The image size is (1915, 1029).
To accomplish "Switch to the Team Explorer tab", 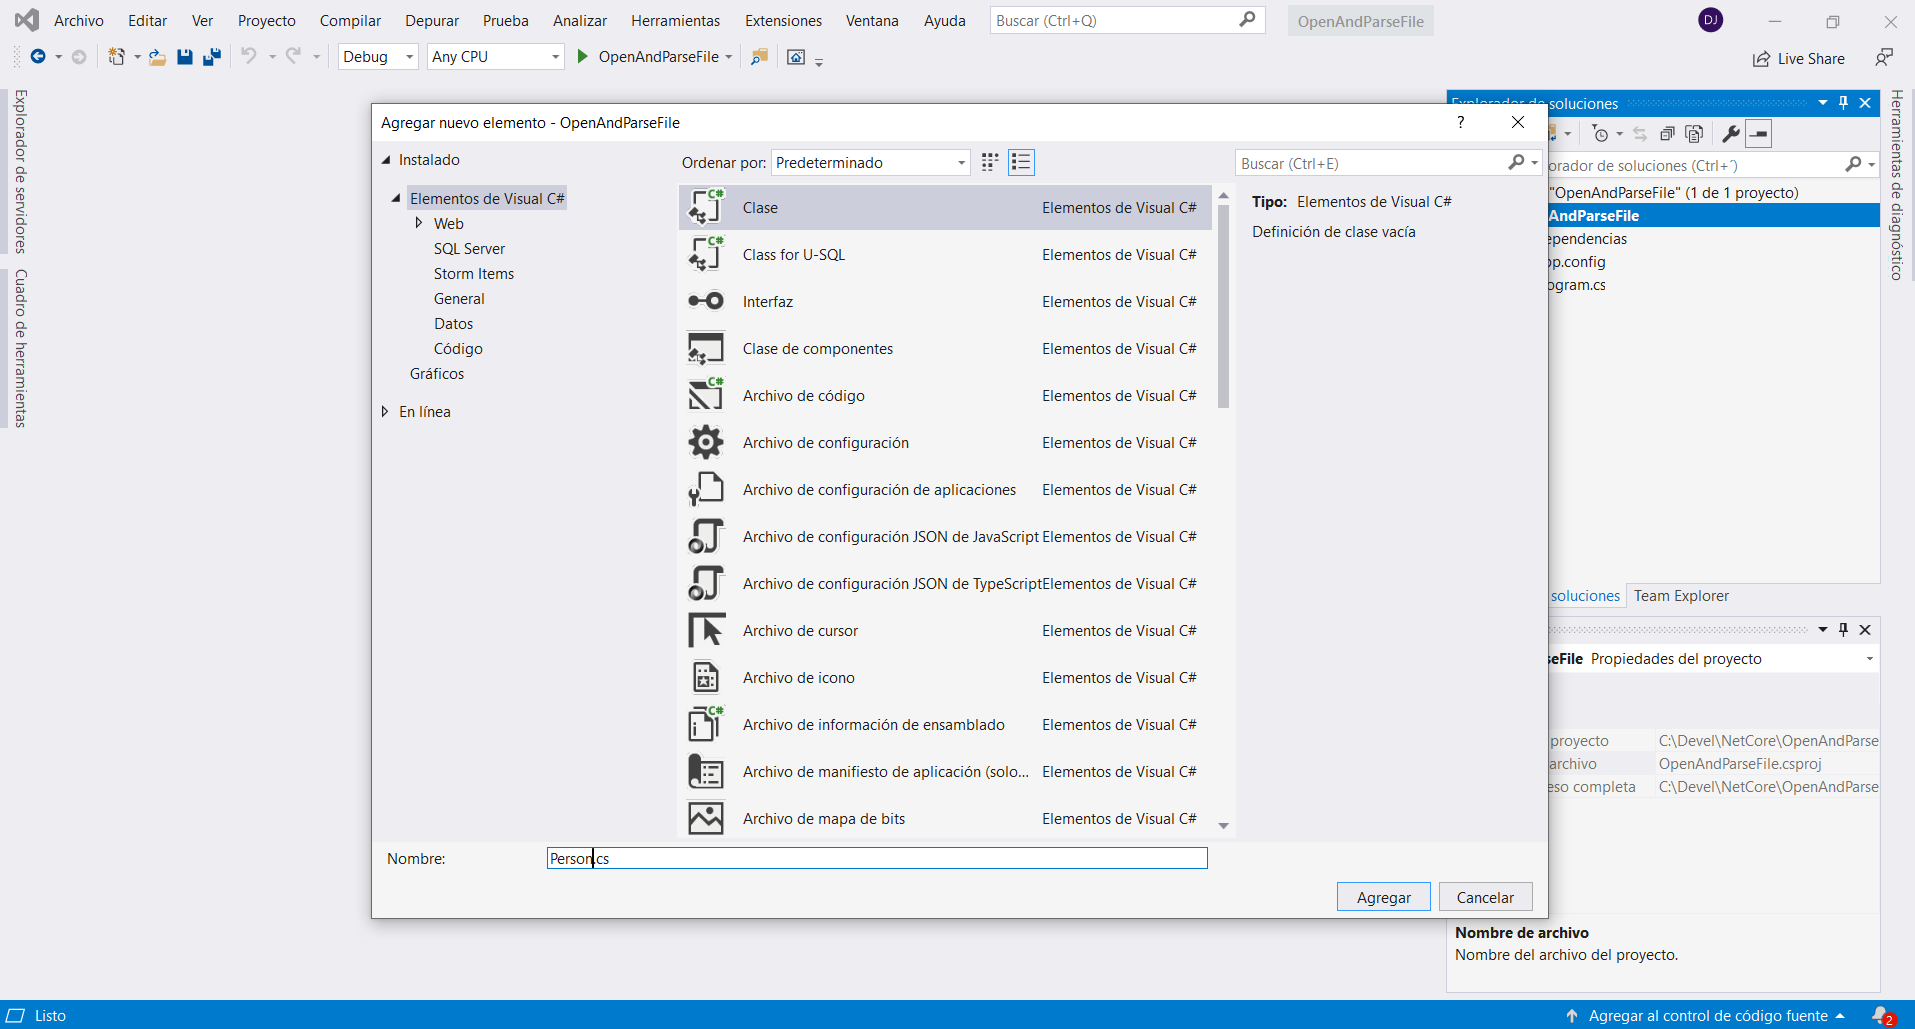I will (1680, 596).
